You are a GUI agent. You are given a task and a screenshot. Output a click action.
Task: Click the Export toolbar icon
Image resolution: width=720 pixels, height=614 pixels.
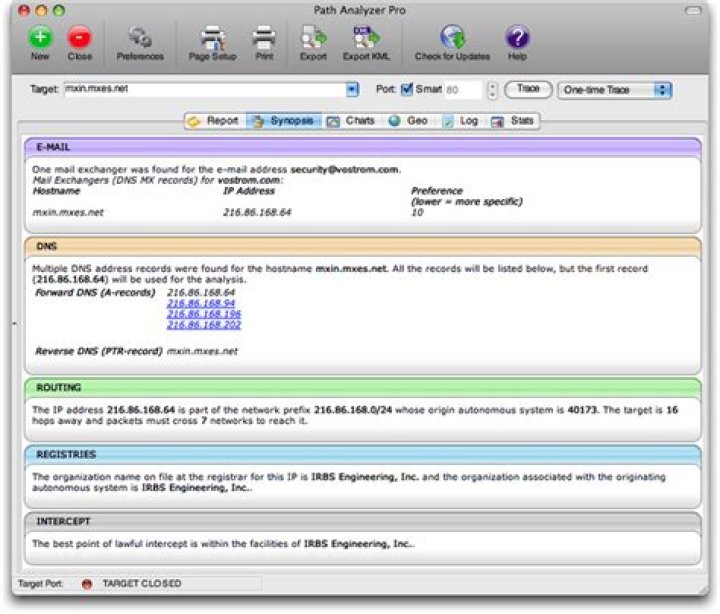313,38
